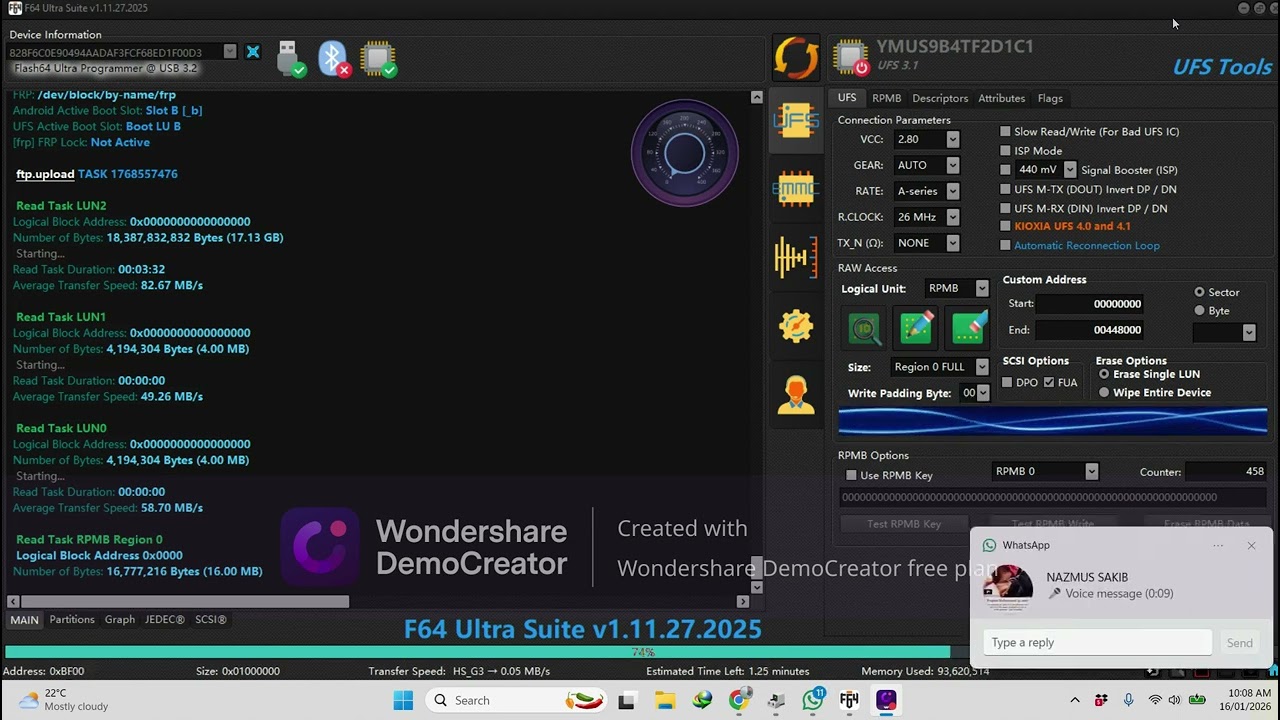Image resolution: width=1280 pixels, height=720 pixels.
Task: Open File Explorer from the taskbar
Action: (665, 700)
